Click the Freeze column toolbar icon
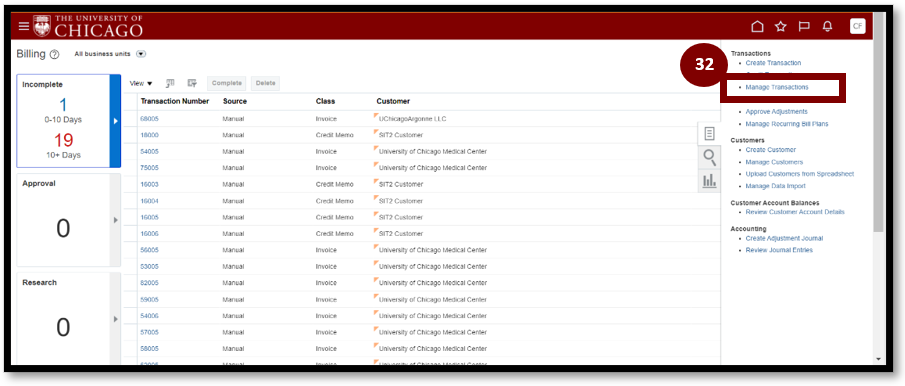Screen dimensions: 905x386 170,83
